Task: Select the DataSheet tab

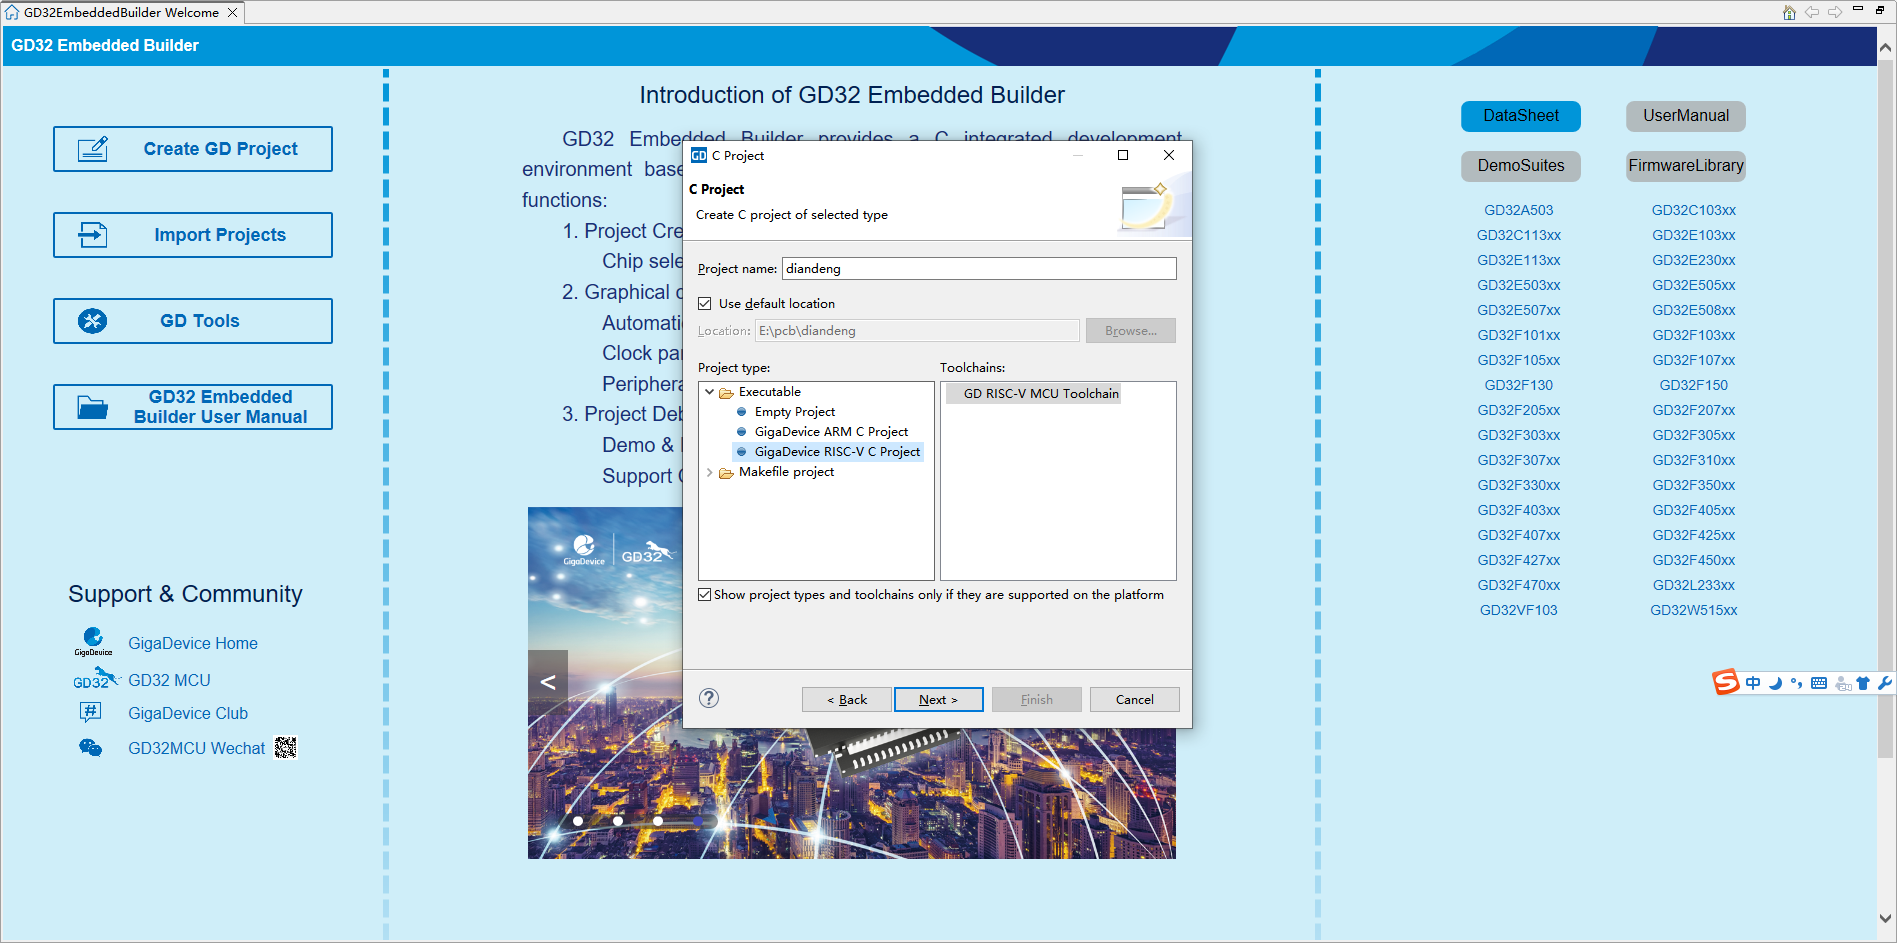Action: [x=1521, y=116]
